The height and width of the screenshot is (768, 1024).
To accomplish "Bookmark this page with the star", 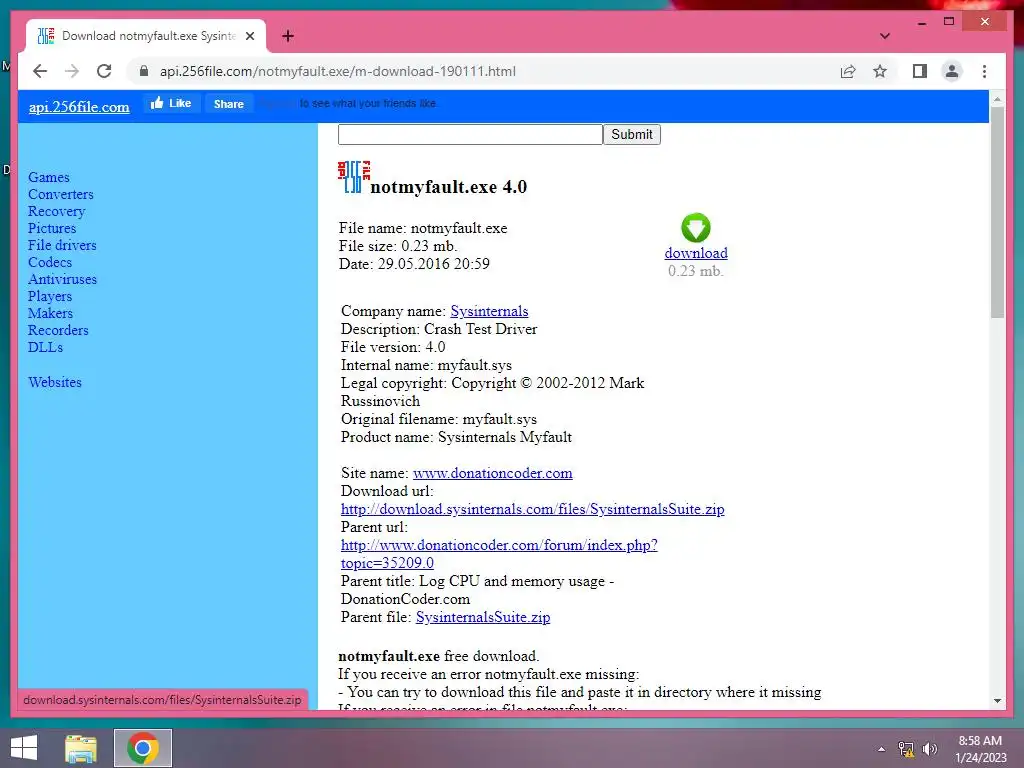I will 880,71.
